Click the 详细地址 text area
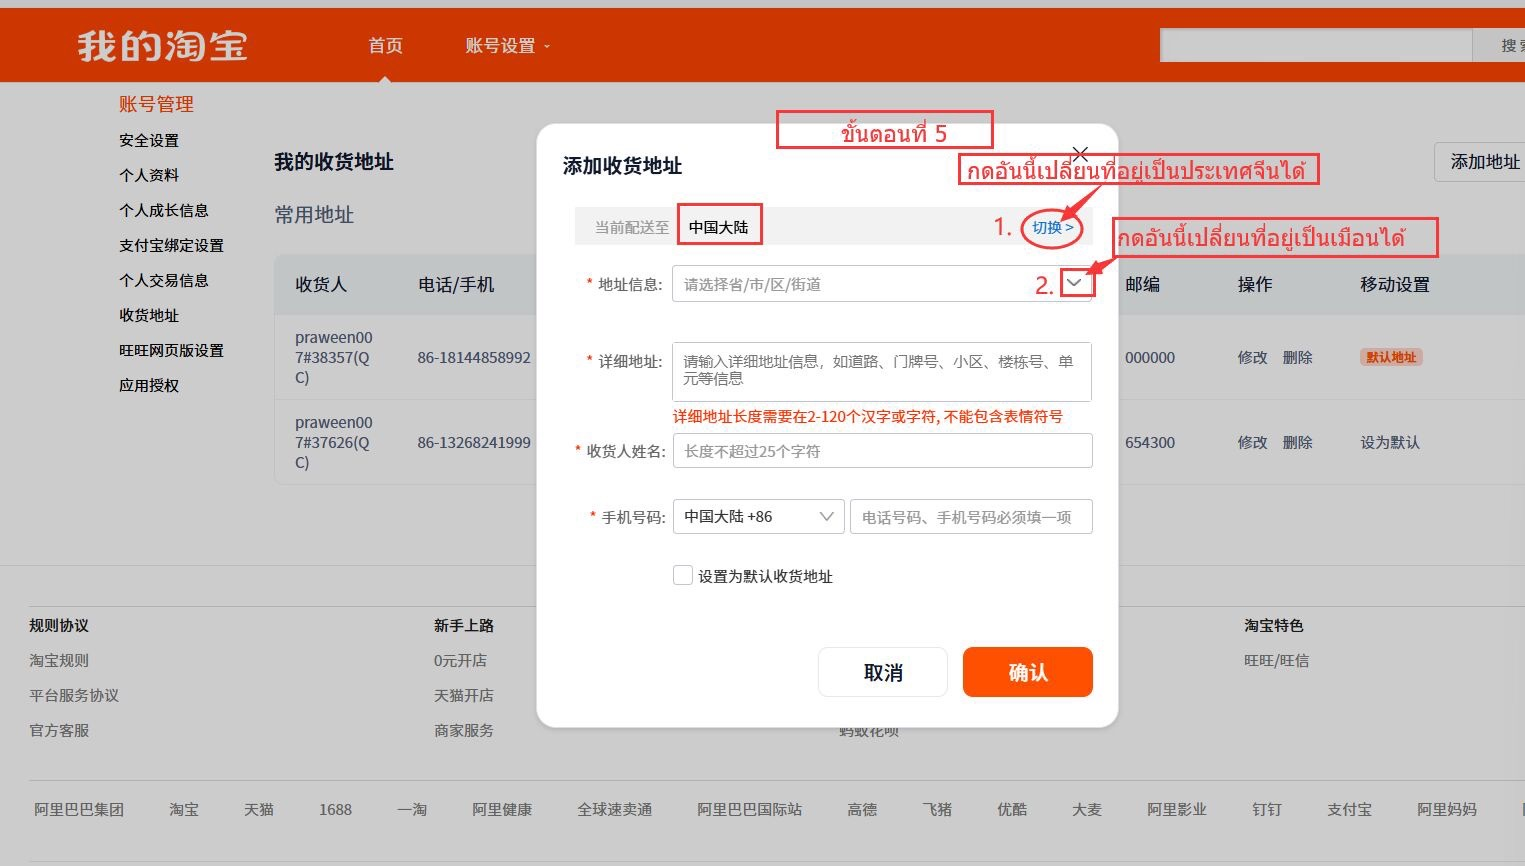 coord(882,372)
